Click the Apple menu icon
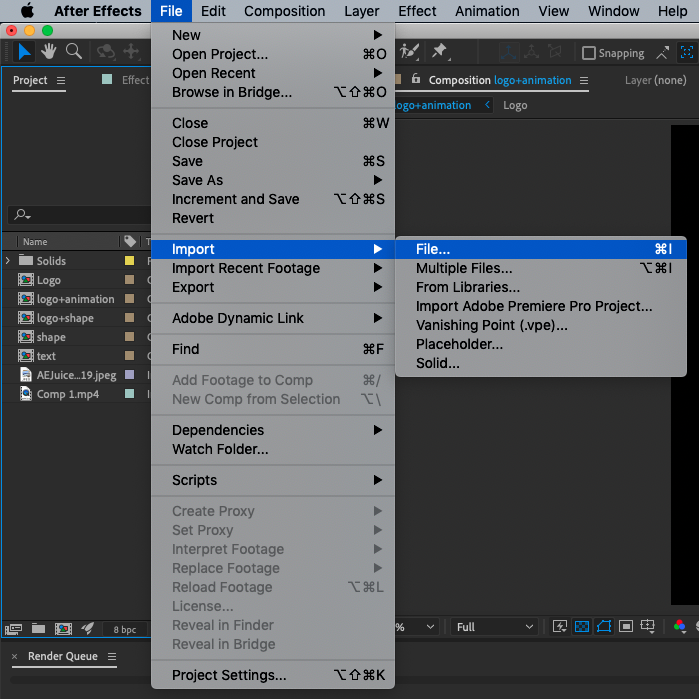Image resolution: width=699 pixels, height=699 pixels. (x=27, y=11)
